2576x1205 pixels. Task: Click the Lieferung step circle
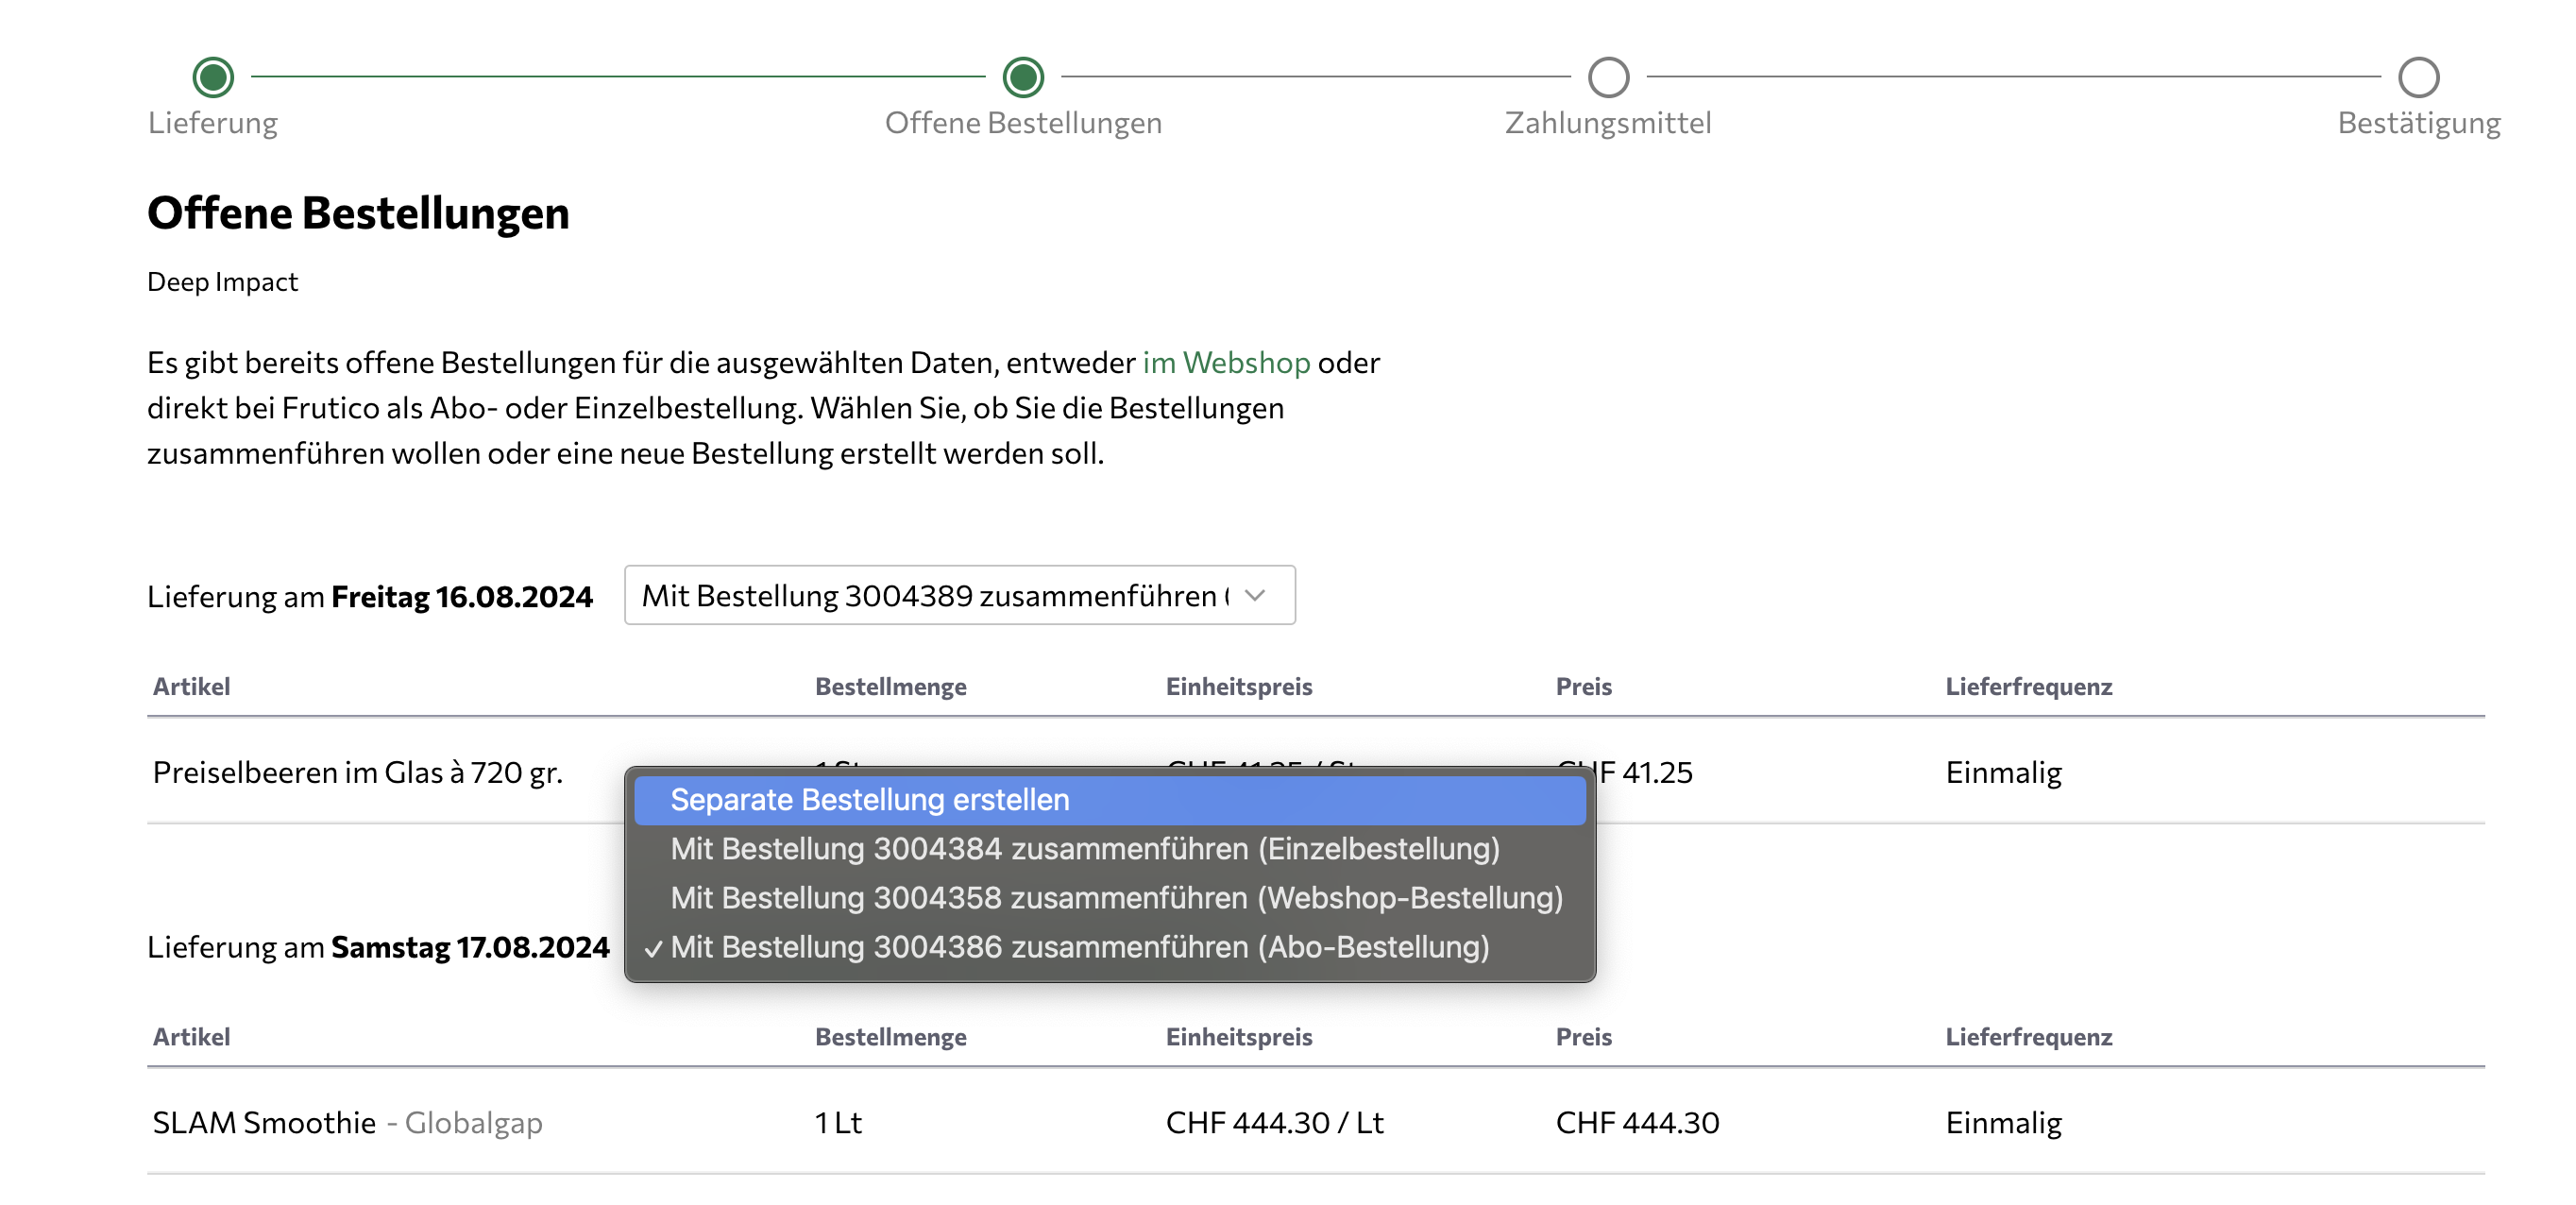[213, 77]
